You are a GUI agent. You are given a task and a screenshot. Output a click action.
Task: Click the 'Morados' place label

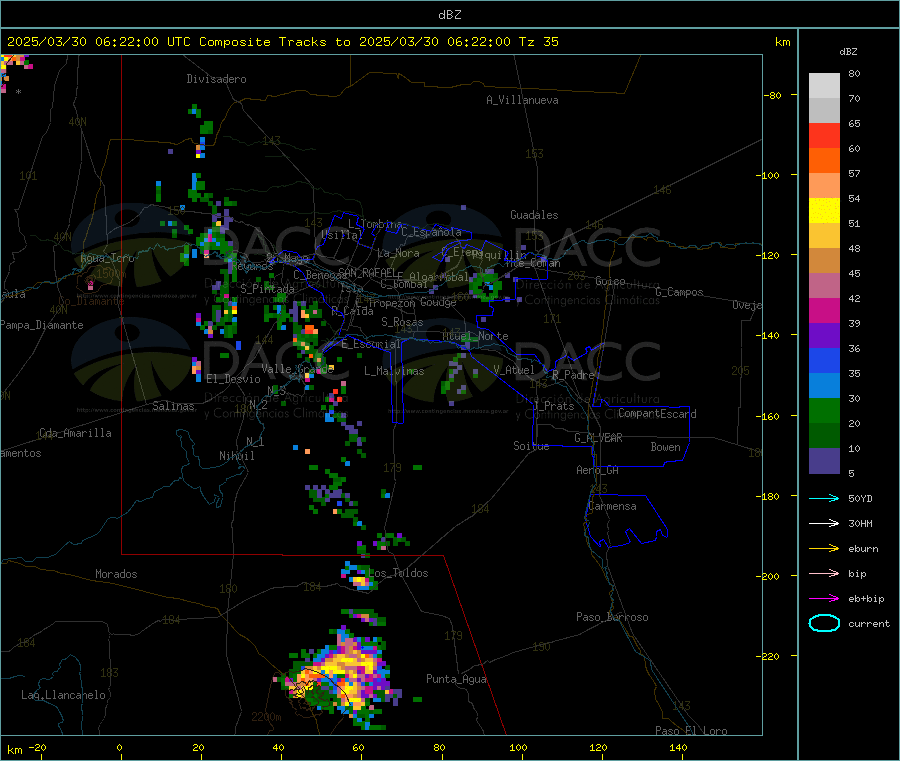click(x=116, y=574)
